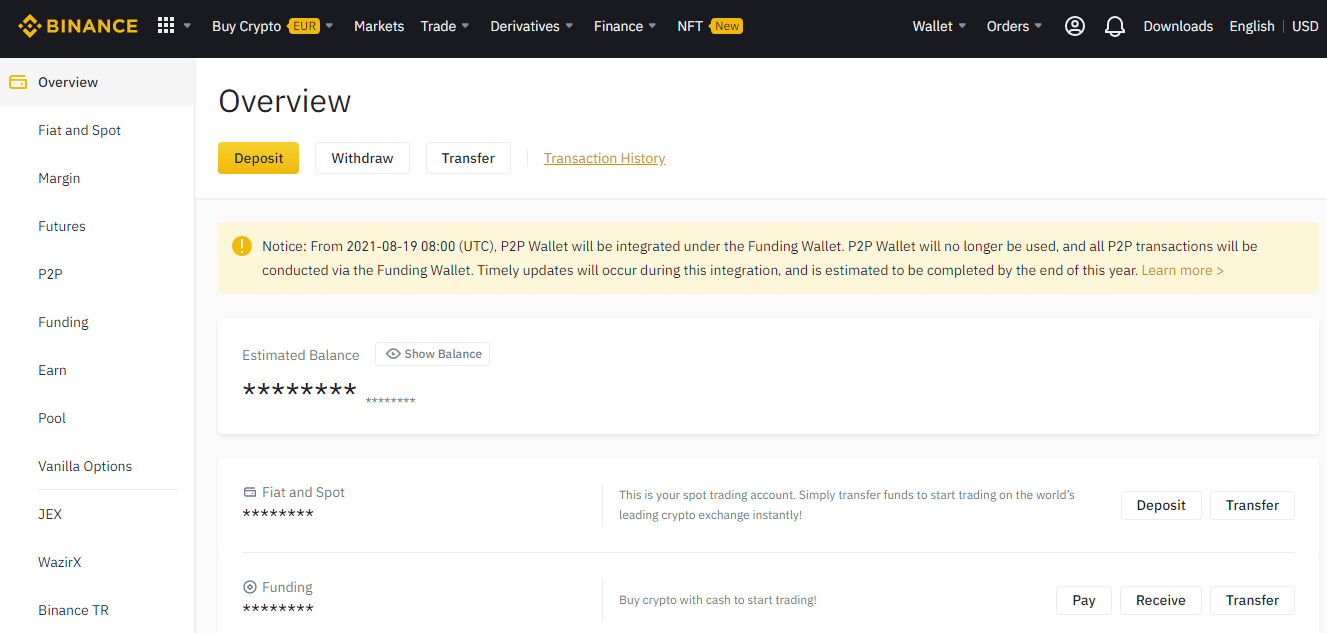
Task: Open the apps grid menu icon
Action: 166,26
